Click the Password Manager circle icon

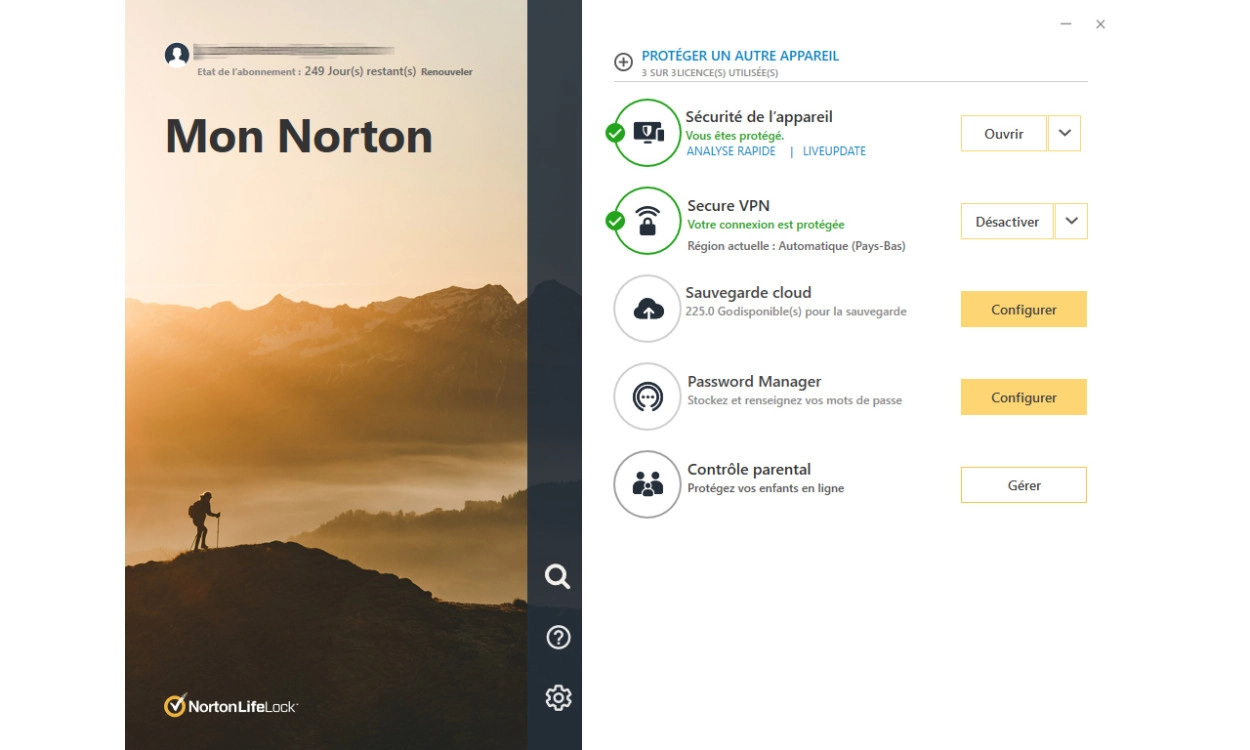648,397
